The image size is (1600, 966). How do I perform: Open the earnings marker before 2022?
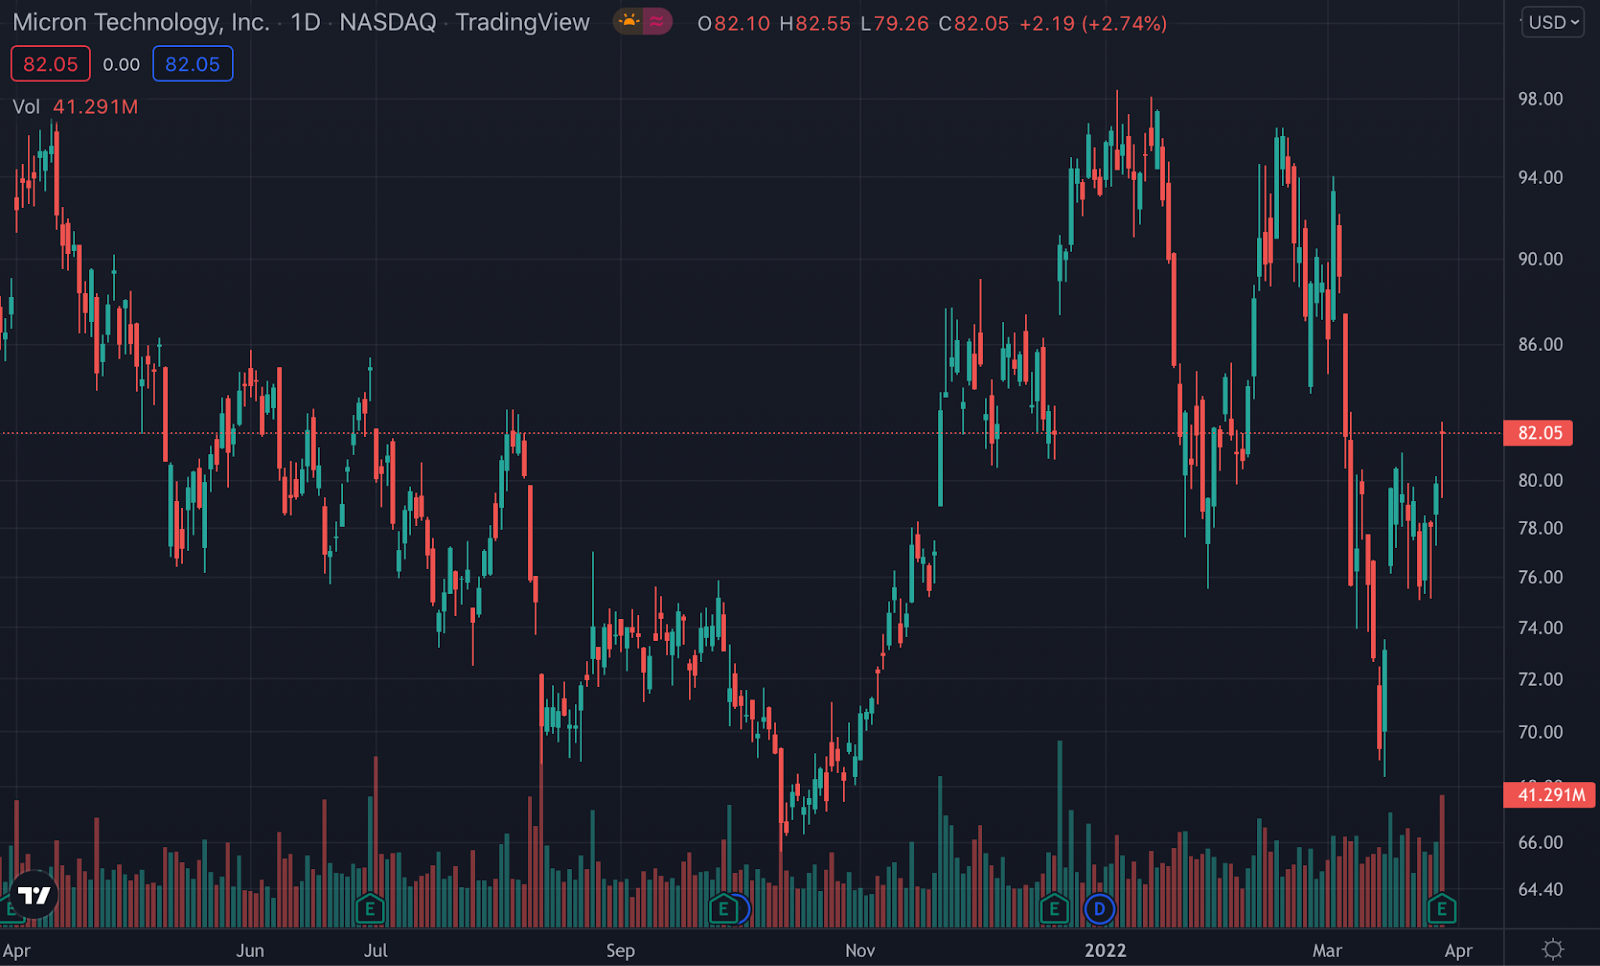1053,909
